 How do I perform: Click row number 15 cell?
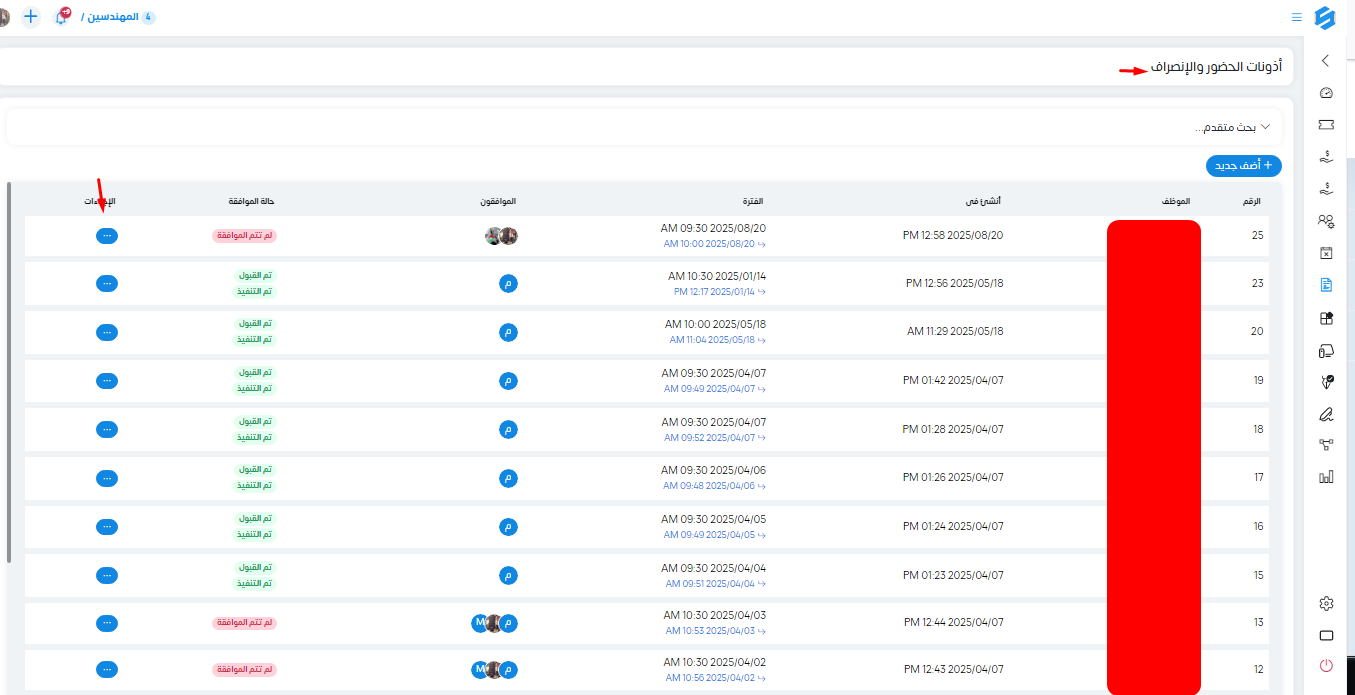pyautogui.click(x=1258, y=575)
